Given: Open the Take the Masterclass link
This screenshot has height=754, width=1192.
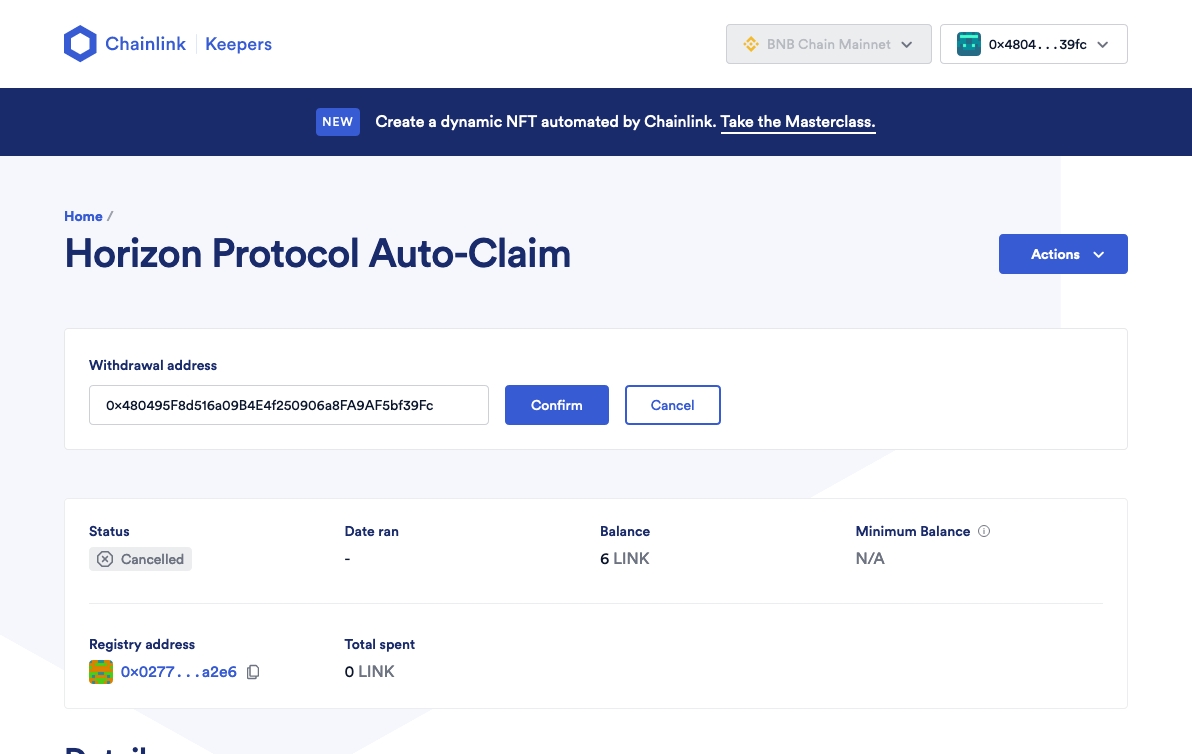Looking at the screenshot, I should tap(797, 122).
